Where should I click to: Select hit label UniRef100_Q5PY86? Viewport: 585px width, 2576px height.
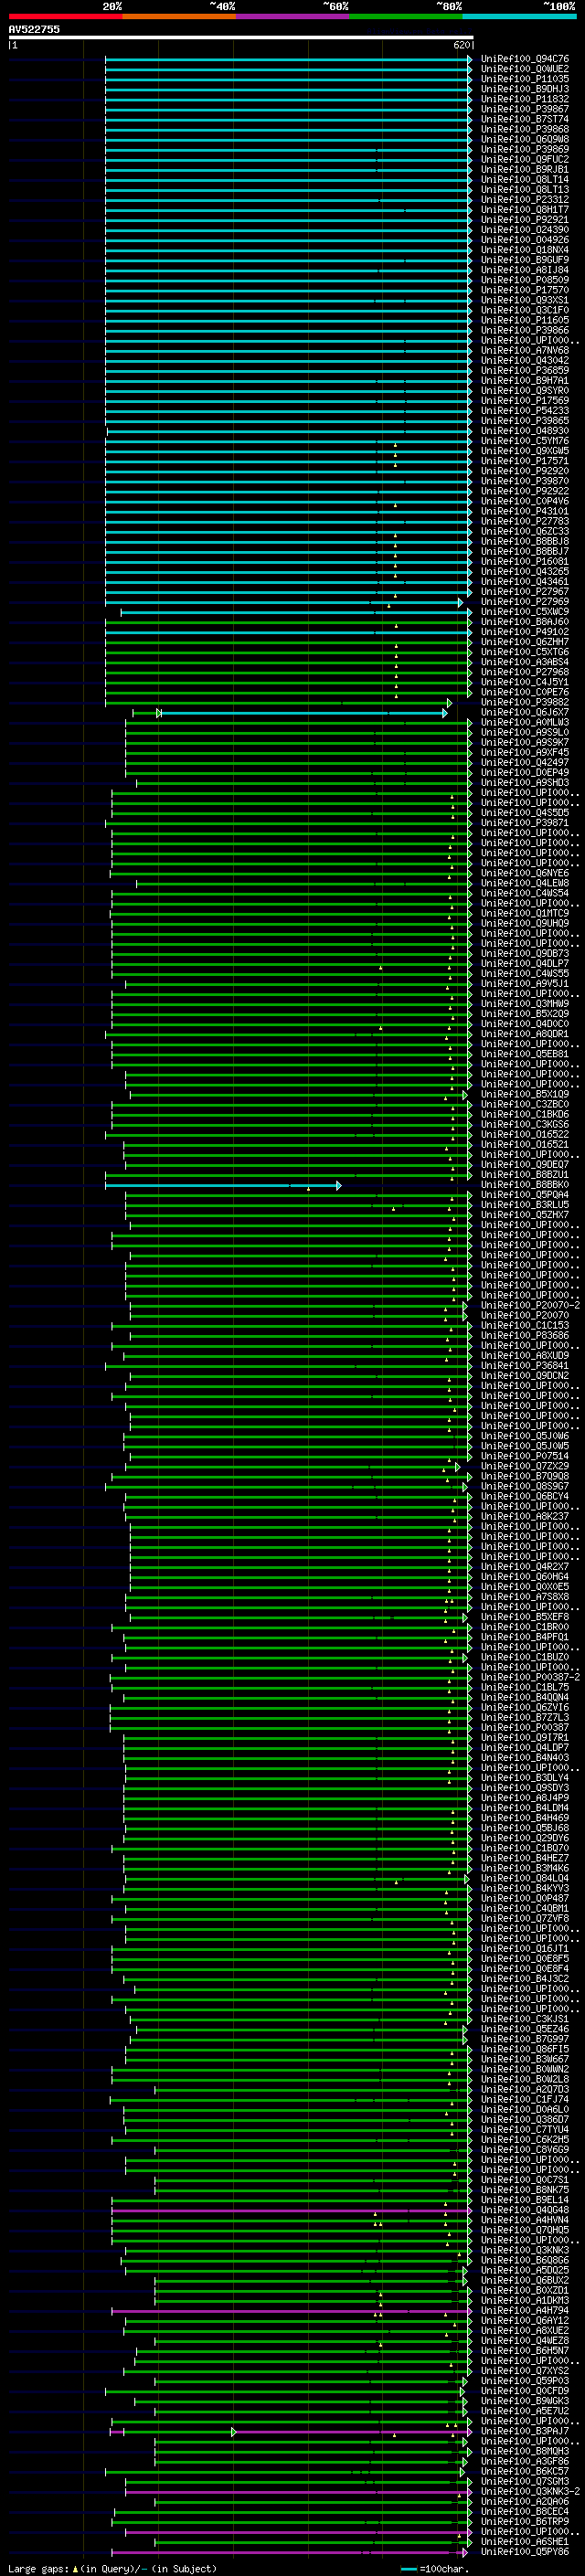[x=525, y=2551]
